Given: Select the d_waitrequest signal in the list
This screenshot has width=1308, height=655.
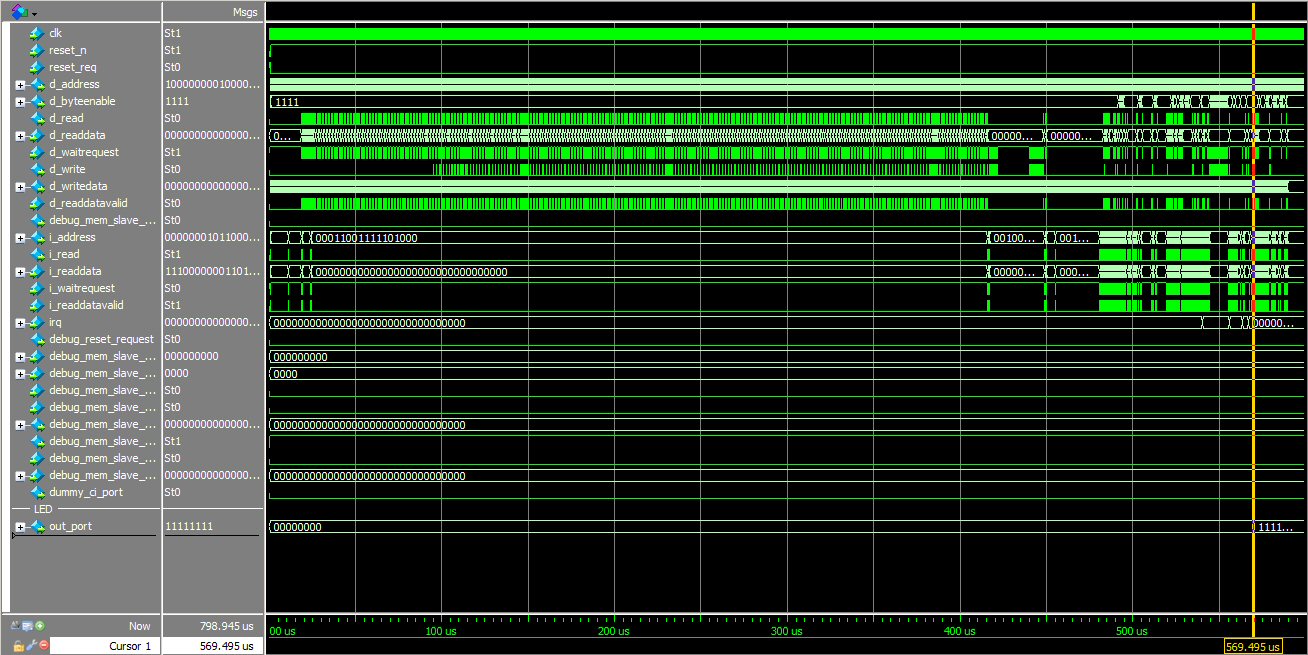Looking at the screenshot, I should (x=85, y=152).
